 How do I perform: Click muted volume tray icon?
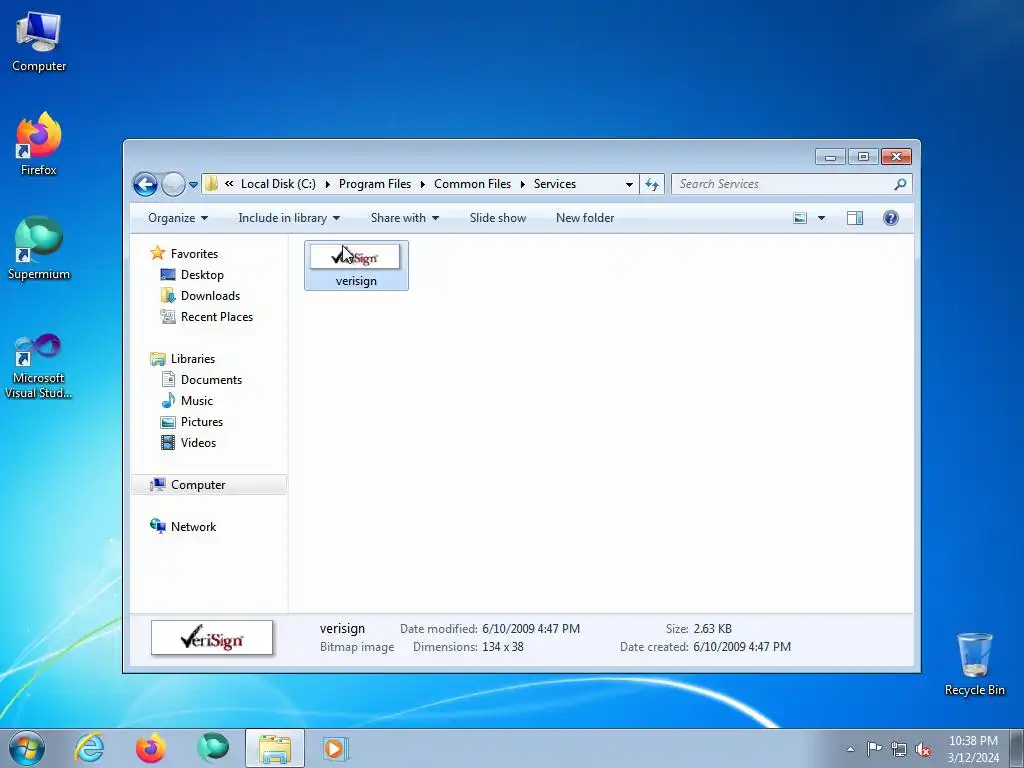pos(923,749)
